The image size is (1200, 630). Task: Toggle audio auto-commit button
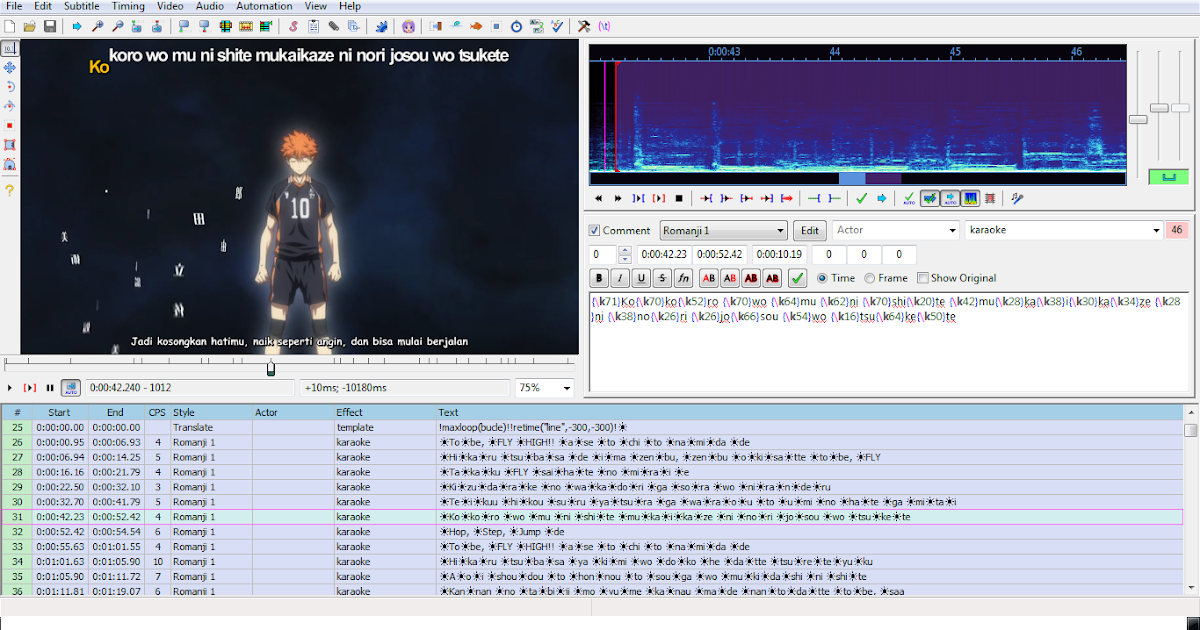tap(909, 198)
